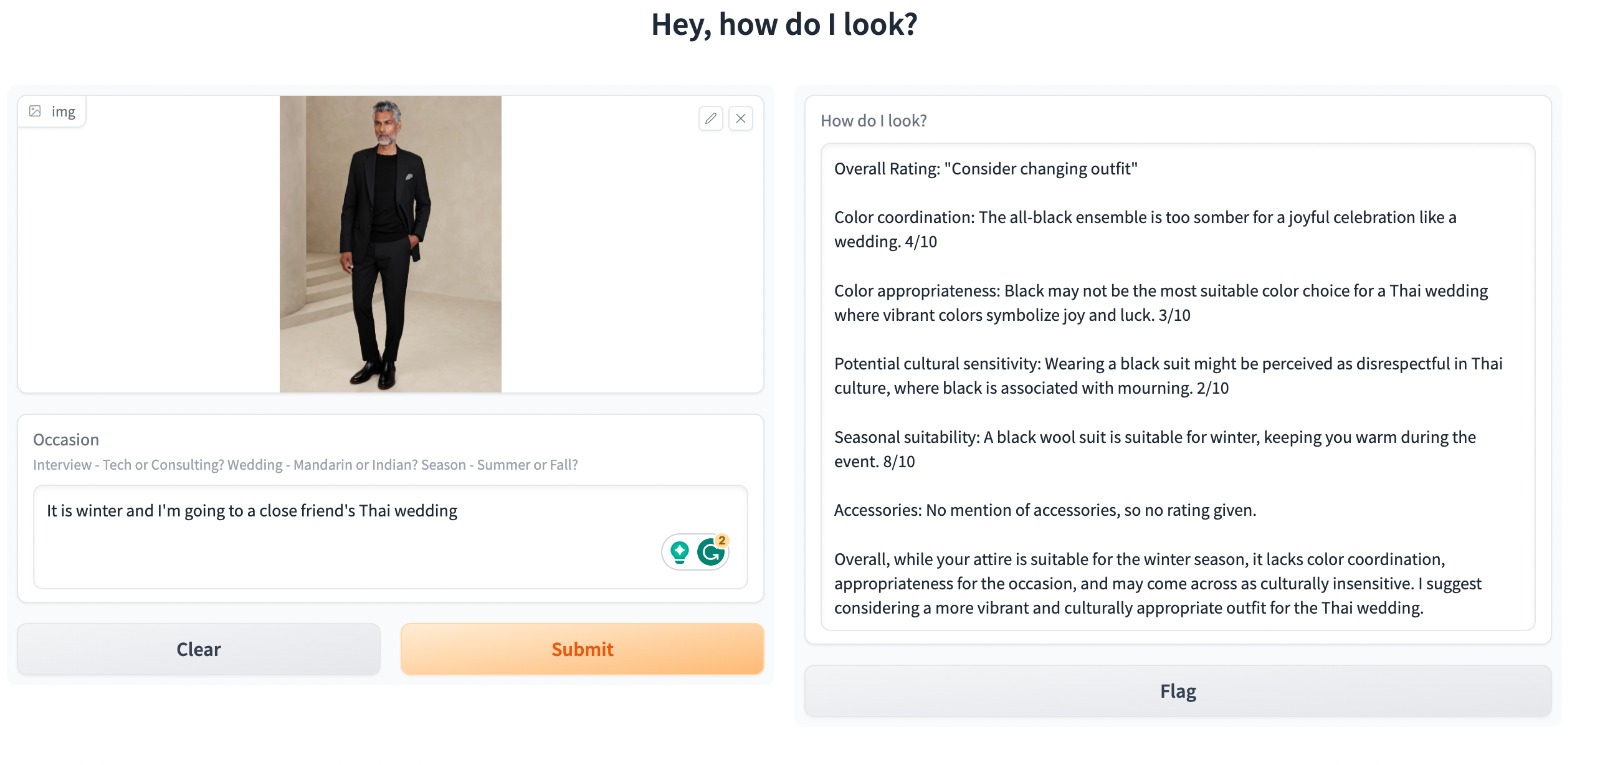Click the uploaded photo of black suit

coord(390,243)
